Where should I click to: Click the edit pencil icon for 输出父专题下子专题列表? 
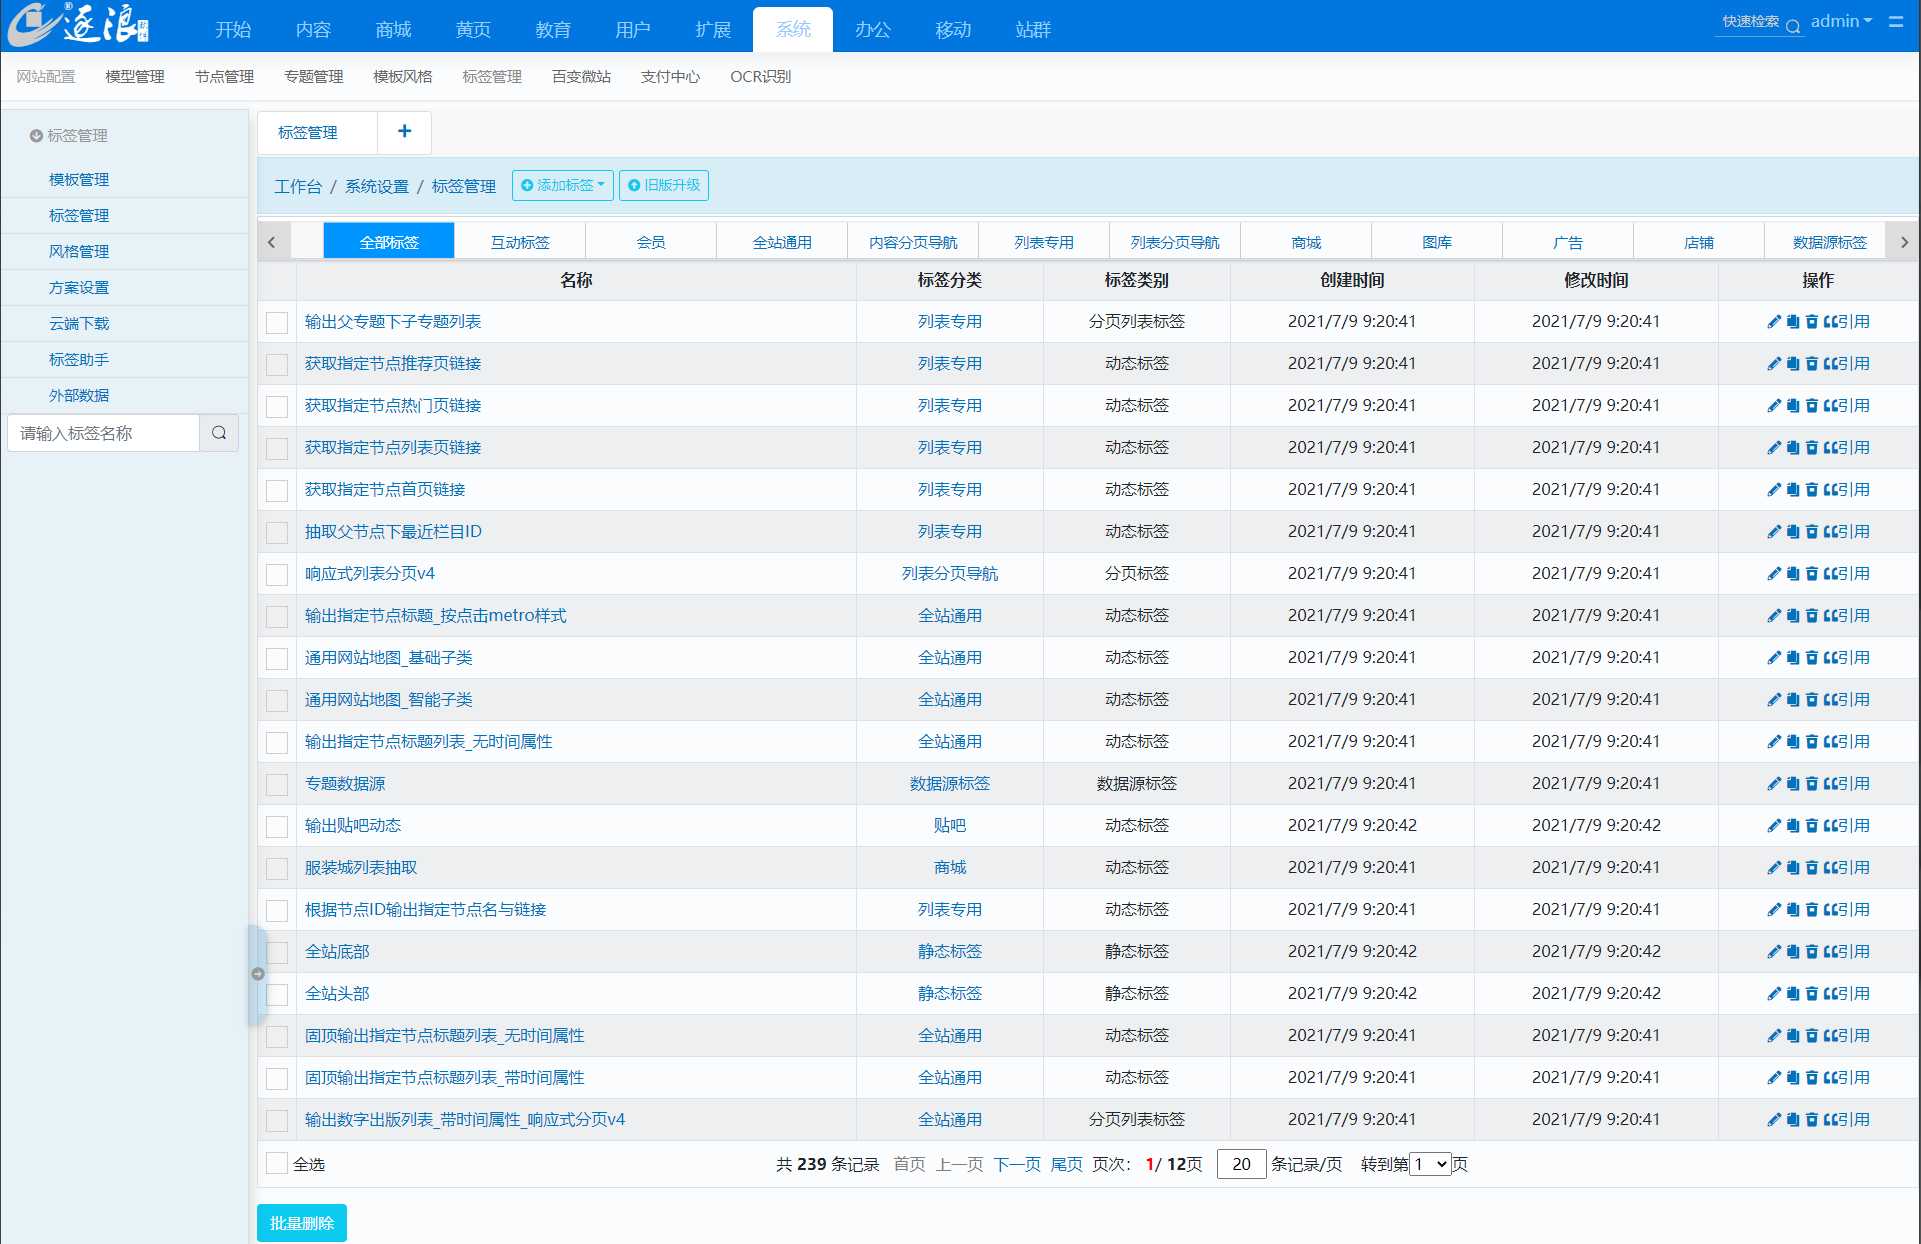click(1773, 322)
